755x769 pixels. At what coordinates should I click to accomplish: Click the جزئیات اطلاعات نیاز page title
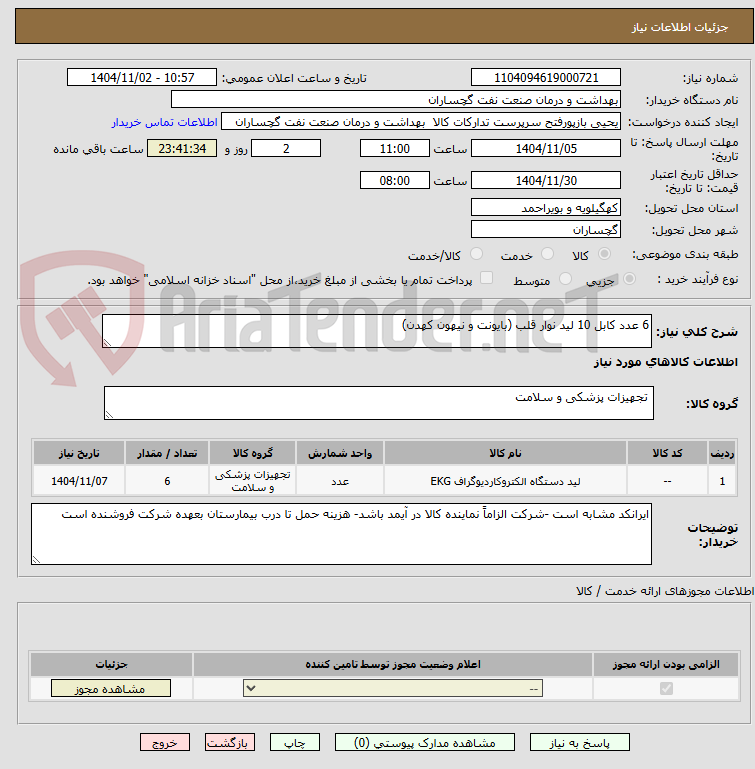pos(679,27)
